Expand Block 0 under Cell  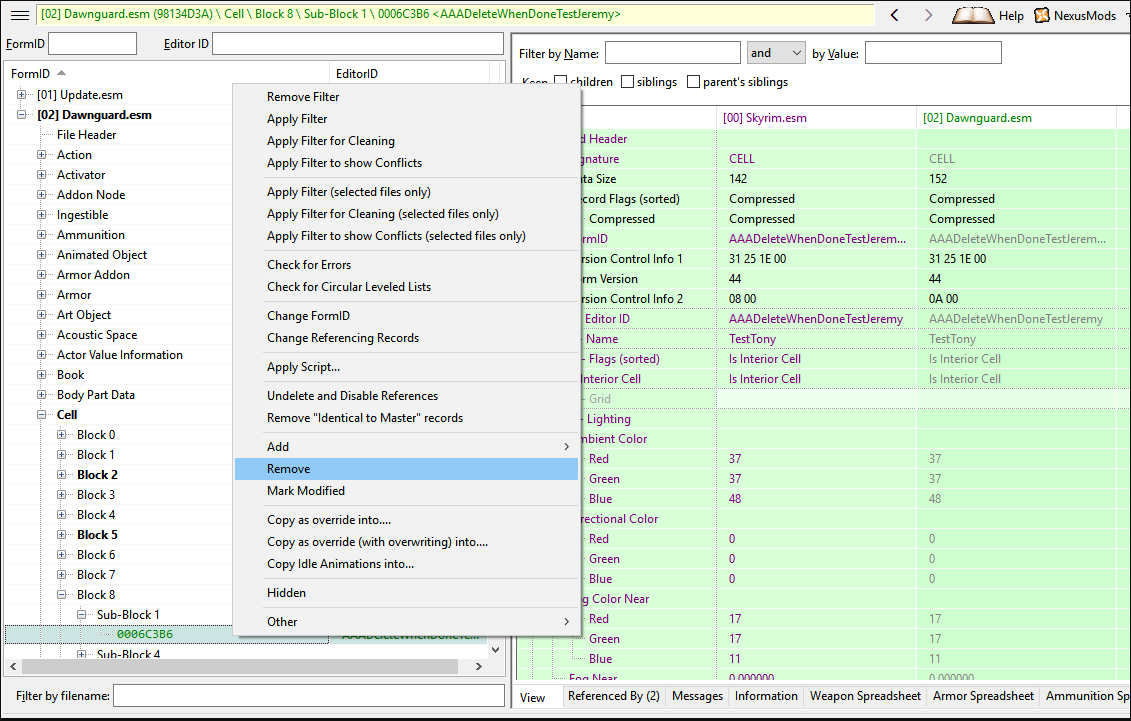(x=62, y=435)
